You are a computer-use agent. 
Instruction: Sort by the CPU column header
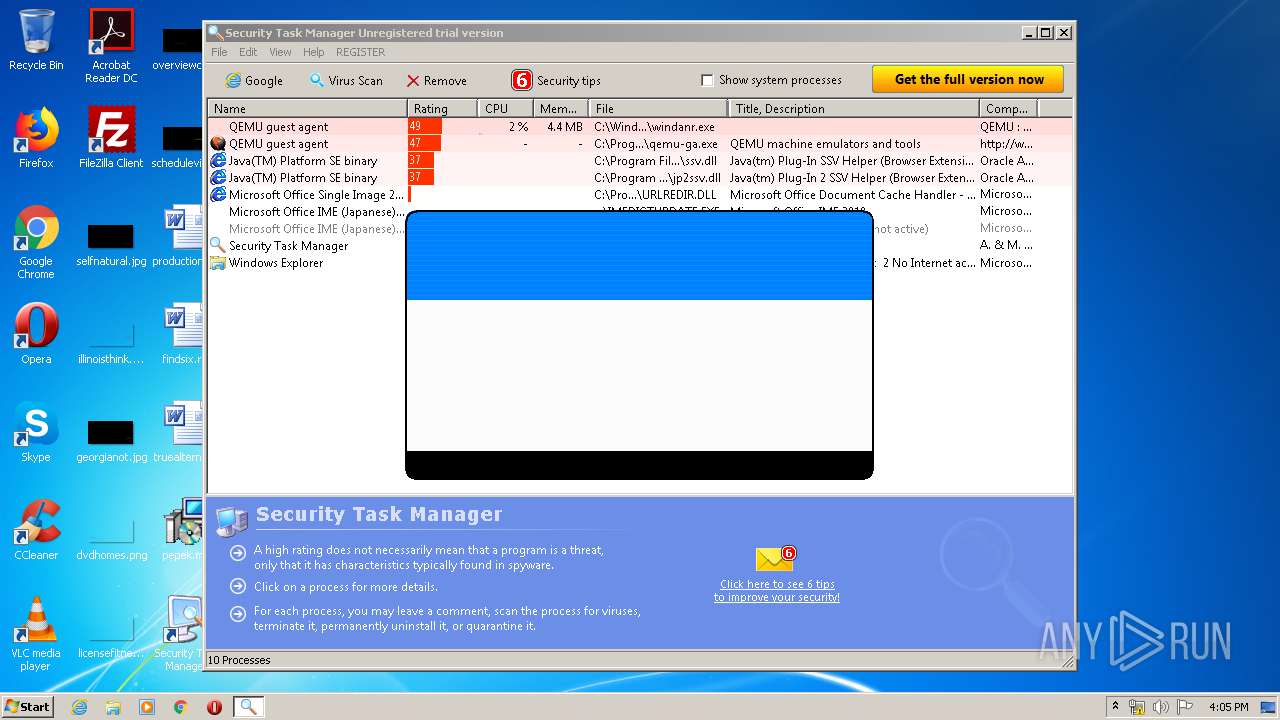(x=505, y=108)
